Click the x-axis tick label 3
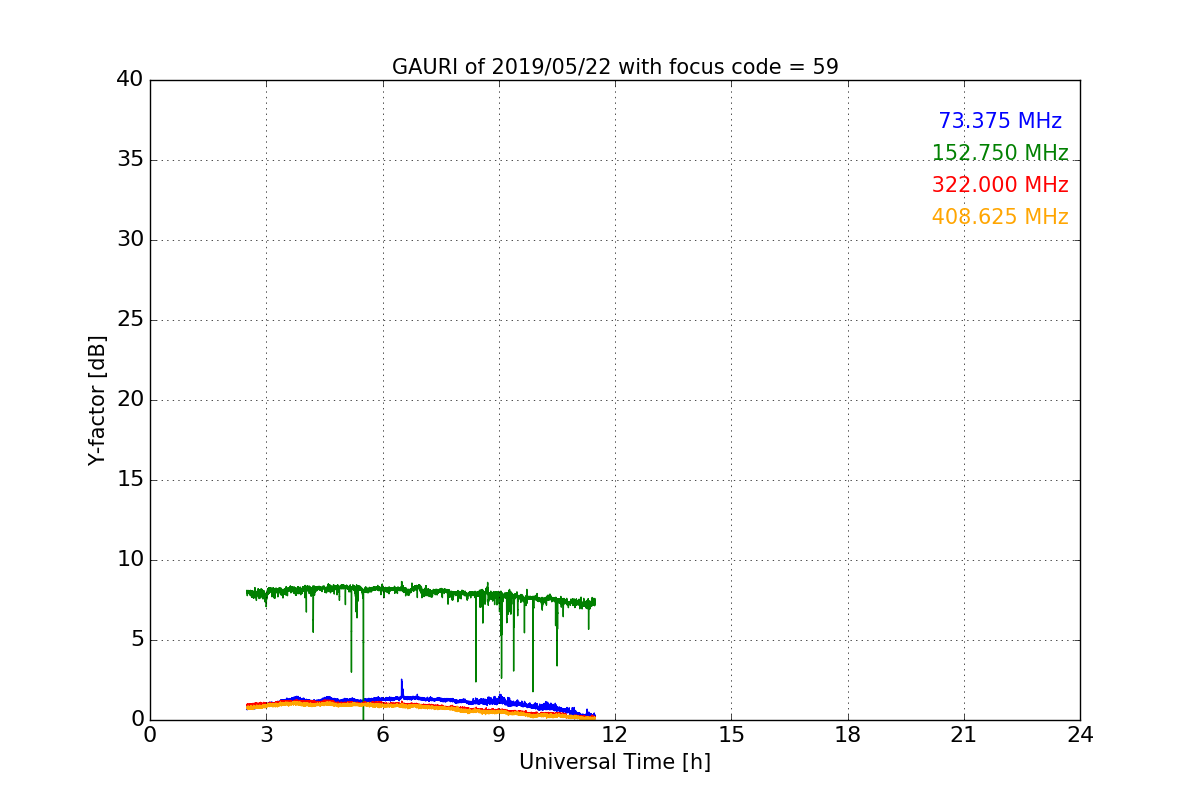1200x800 pixels. 266,735
